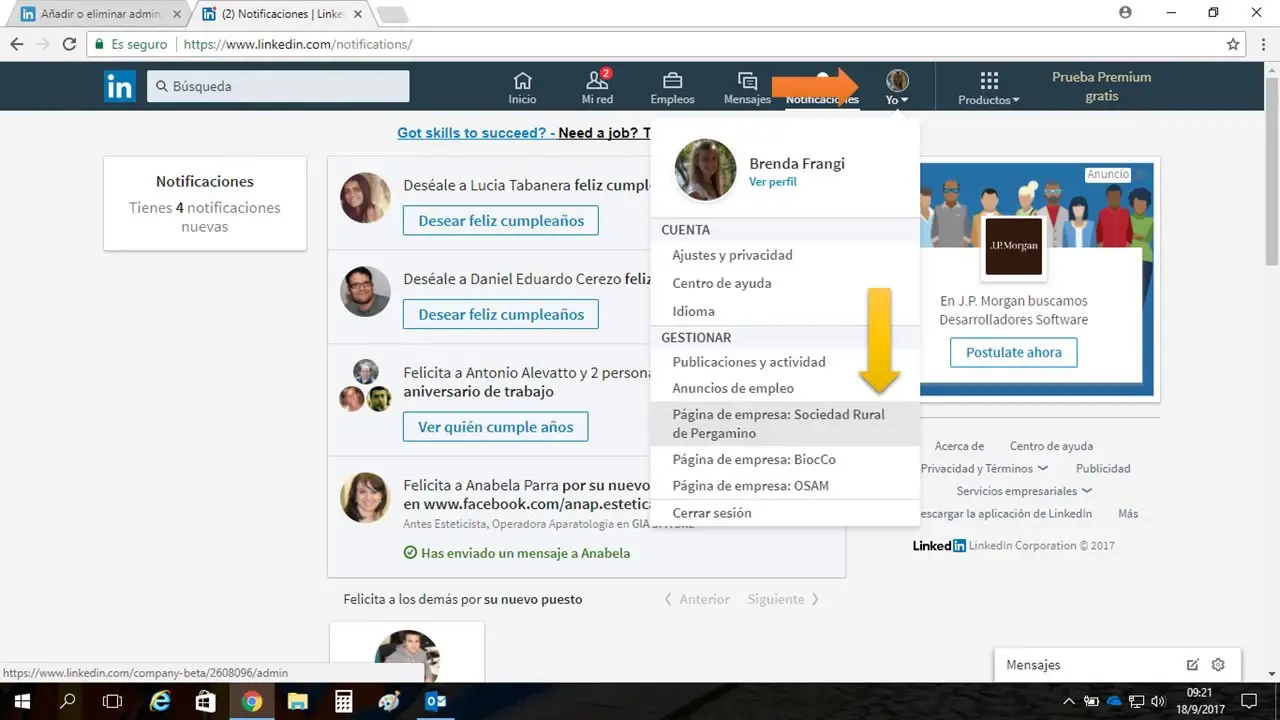This screenshot has width=1280, height=720.
Task: Click the Chrome user profile icon
Action: click(1126, 13)
